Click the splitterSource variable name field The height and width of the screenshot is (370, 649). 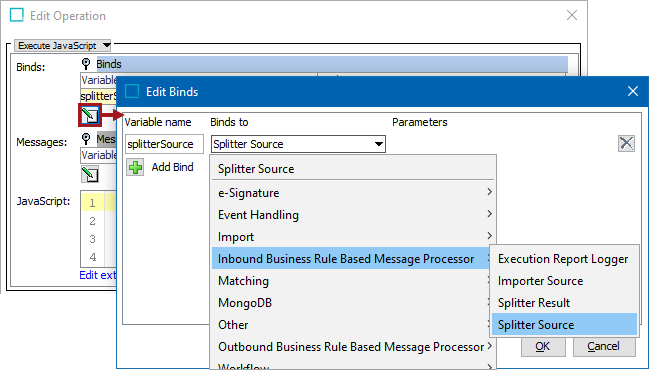click(x=164, y=144)
